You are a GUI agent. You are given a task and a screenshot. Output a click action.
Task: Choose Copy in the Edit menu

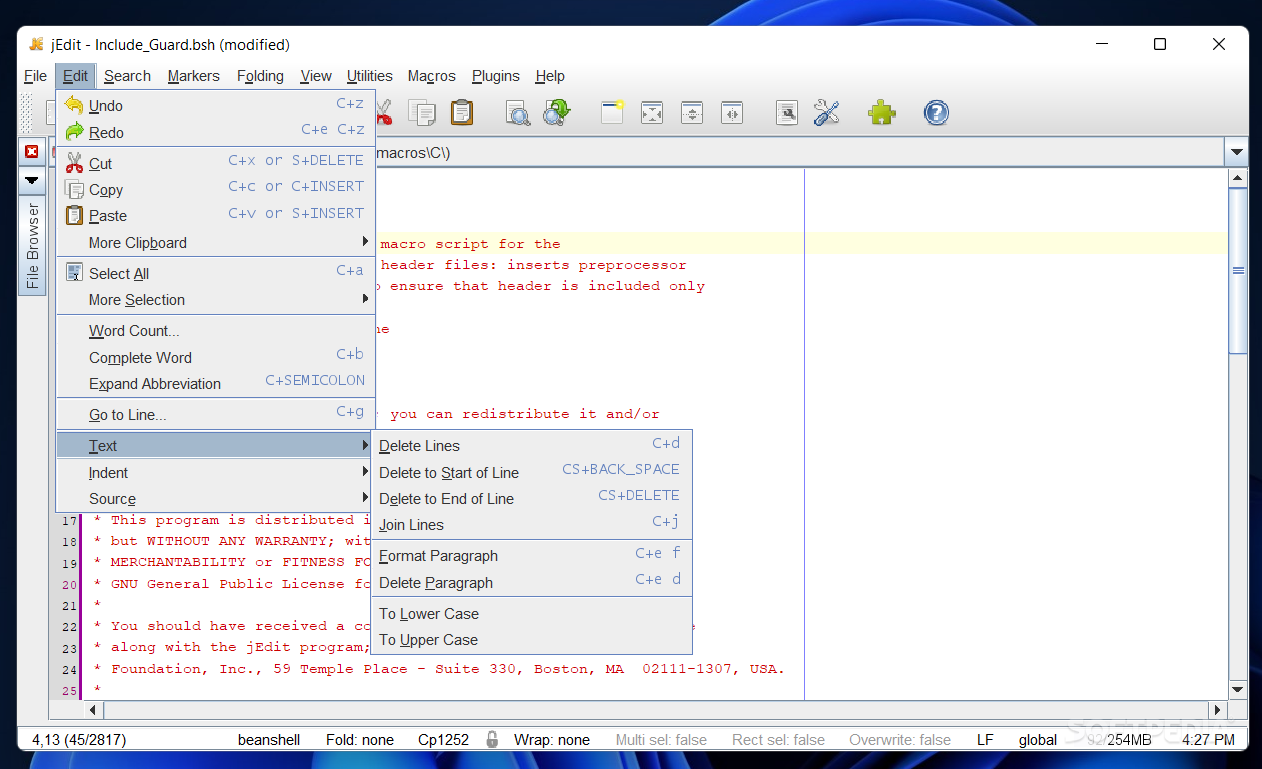(x=215, y=189)
